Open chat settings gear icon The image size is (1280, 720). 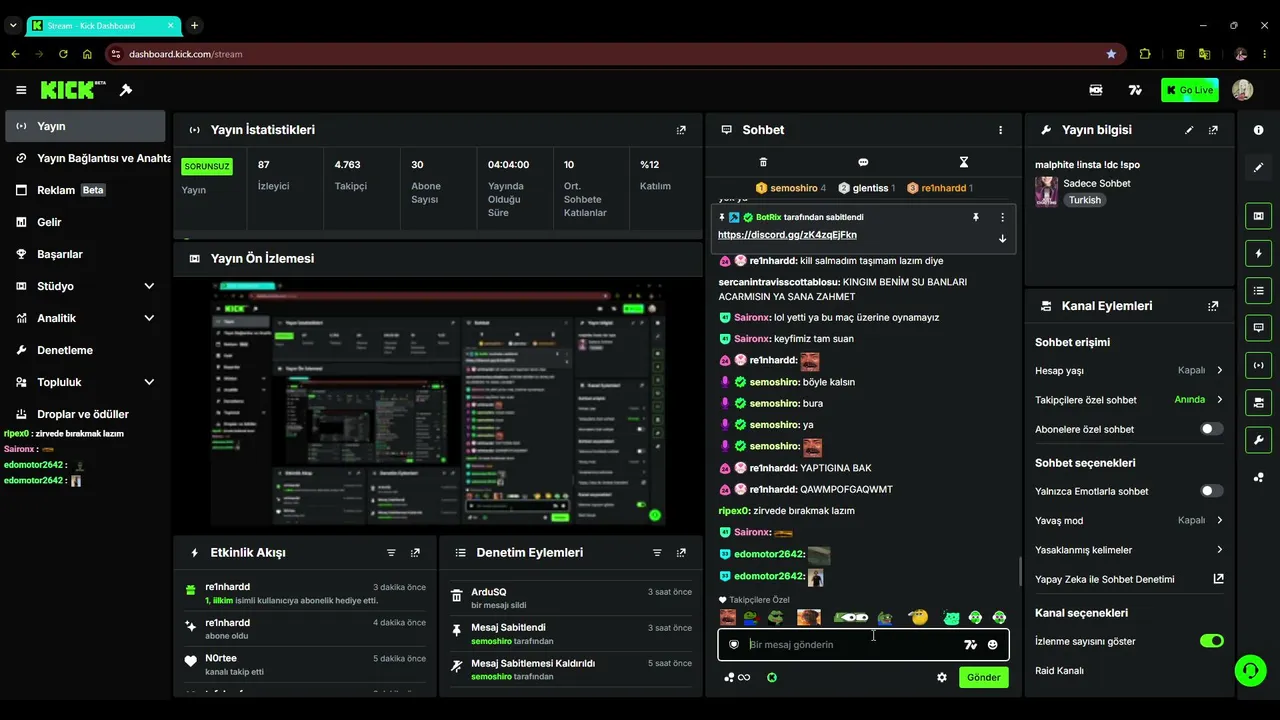click(x=941, y=677)
